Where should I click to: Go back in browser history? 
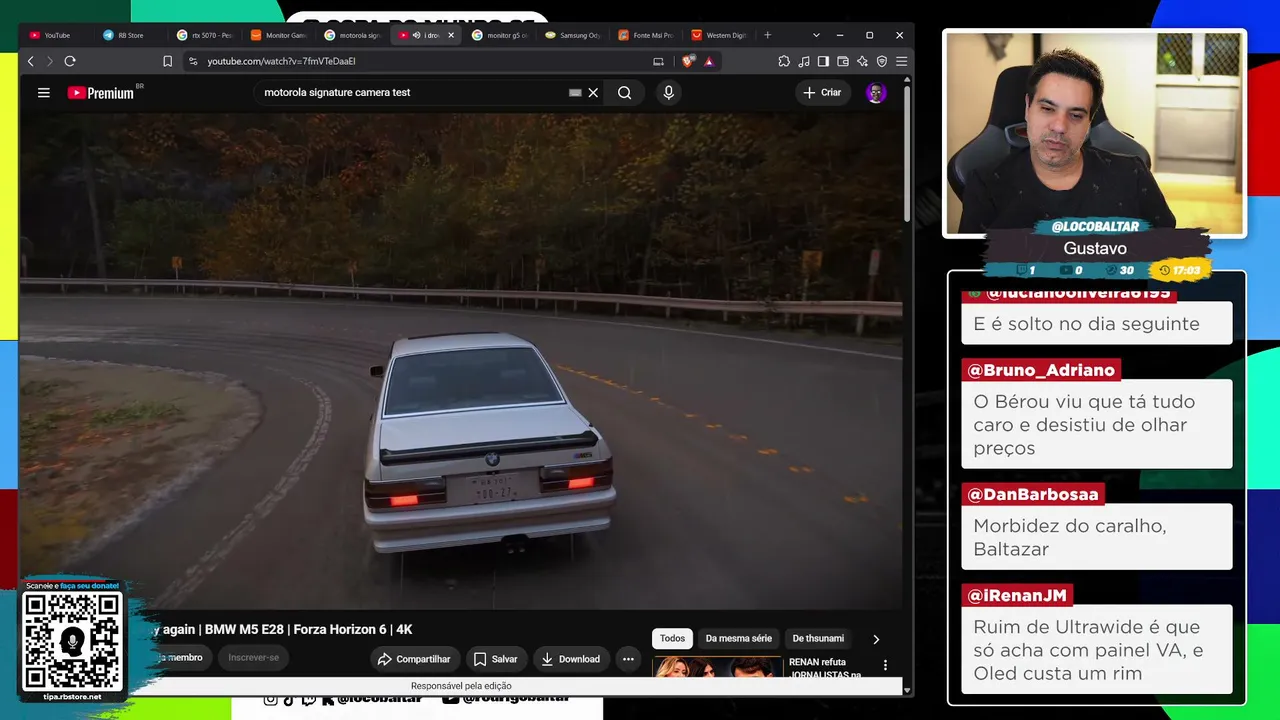(31, 61)
